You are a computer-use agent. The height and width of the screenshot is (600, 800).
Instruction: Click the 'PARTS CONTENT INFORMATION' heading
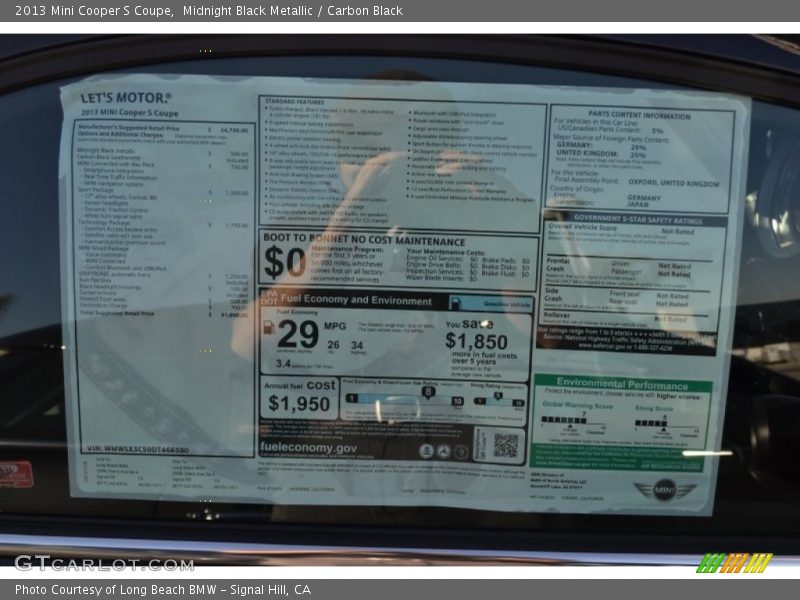639,115
